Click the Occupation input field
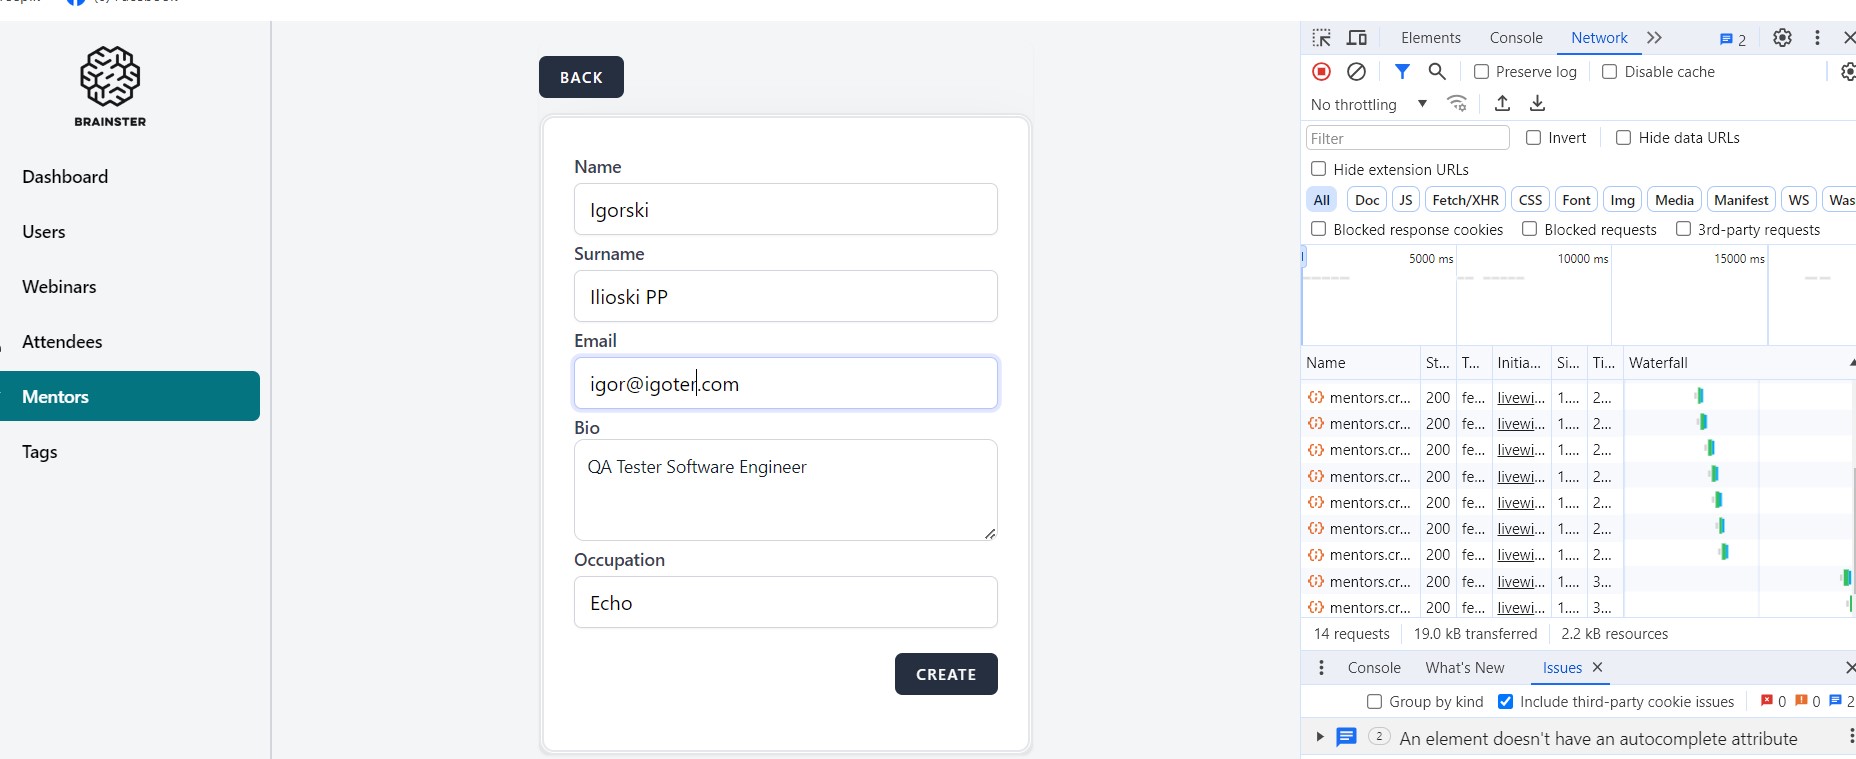Image resolution: width=1856 pixels, height=759 pixels. click(x=785, y=602)
